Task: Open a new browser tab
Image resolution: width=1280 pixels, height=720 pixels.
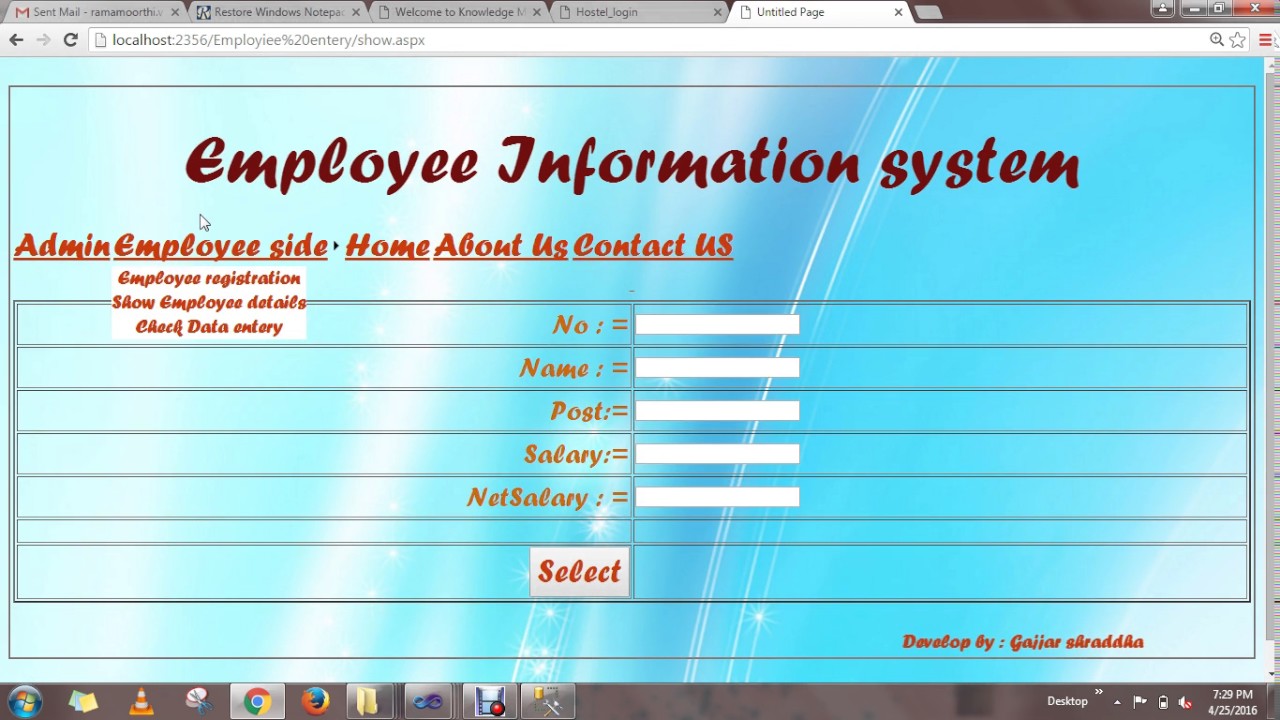Action: [928, 12]
